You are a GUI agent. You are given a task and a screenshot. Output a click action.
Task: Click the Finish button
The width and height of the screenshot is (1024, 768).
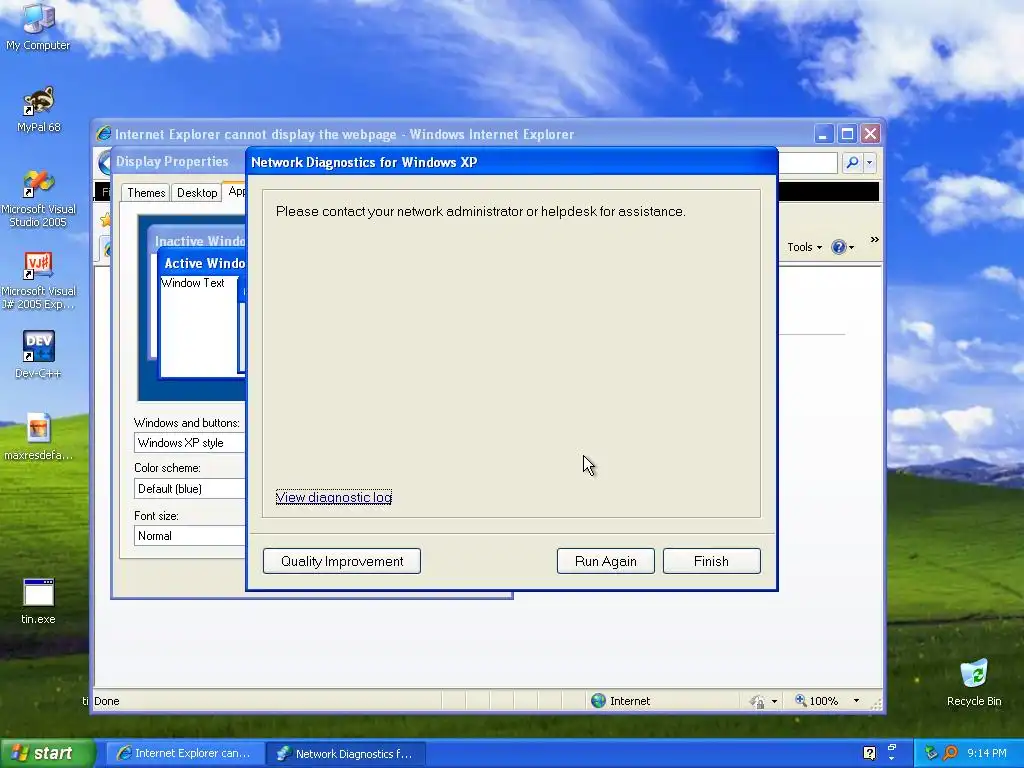click(x=711, y=561)
